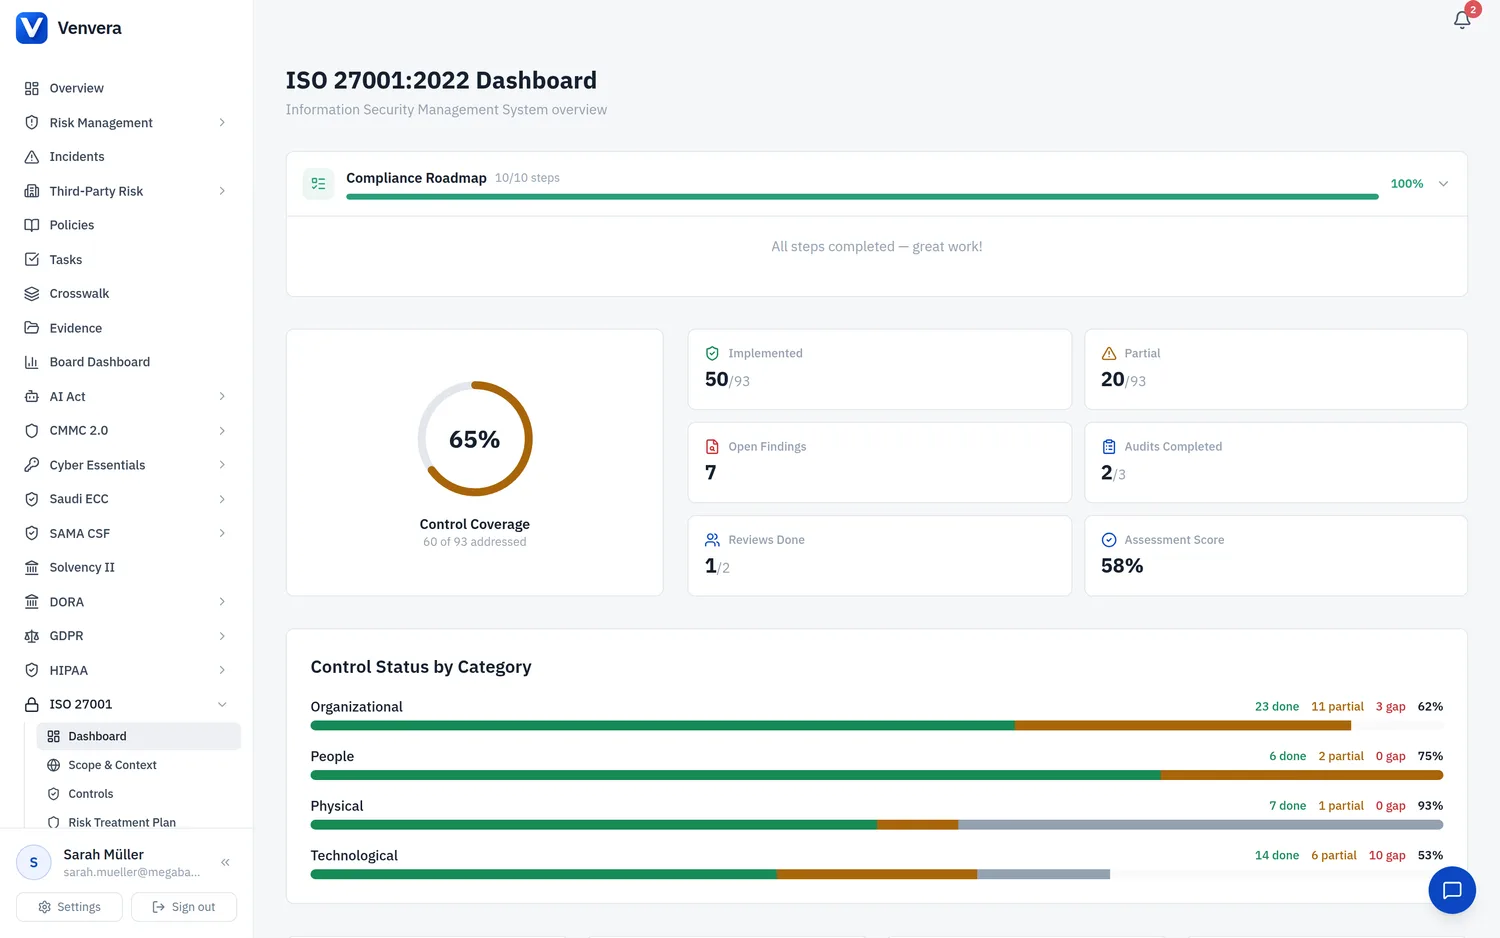Click the Implemented shield-check icon

(713, 353)
